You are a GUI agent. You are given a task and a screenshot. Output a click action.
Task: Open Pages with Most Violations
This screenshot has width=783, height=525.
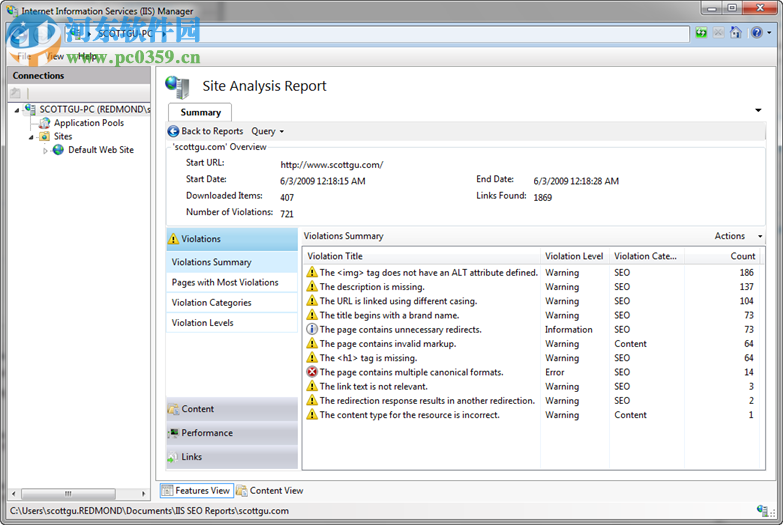pyautogui.click(x=232, y=282)
